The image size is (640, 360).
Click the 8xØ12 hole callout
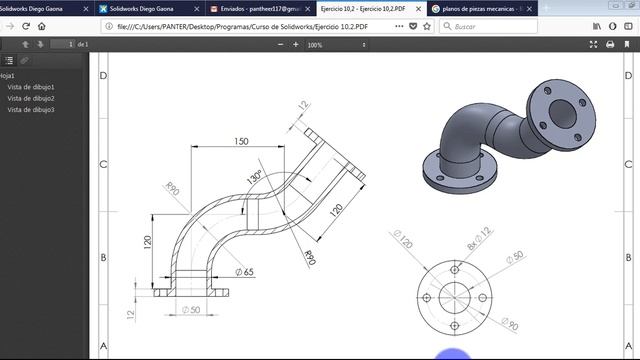pos(479,239)
